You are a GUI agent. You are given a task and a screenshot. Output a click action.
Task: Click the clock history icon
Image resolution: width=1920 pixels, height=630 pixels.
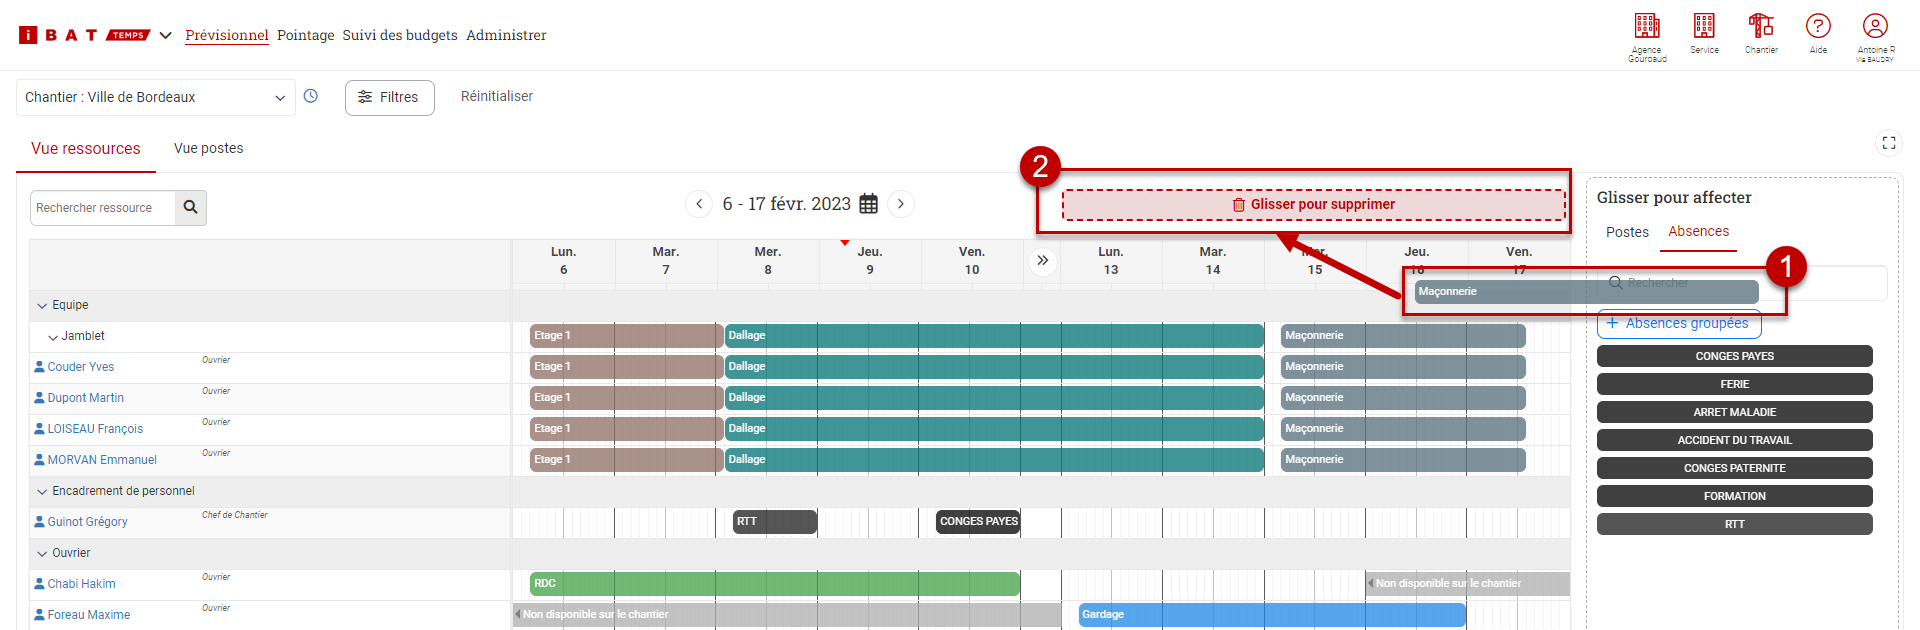tap(311, 97)
